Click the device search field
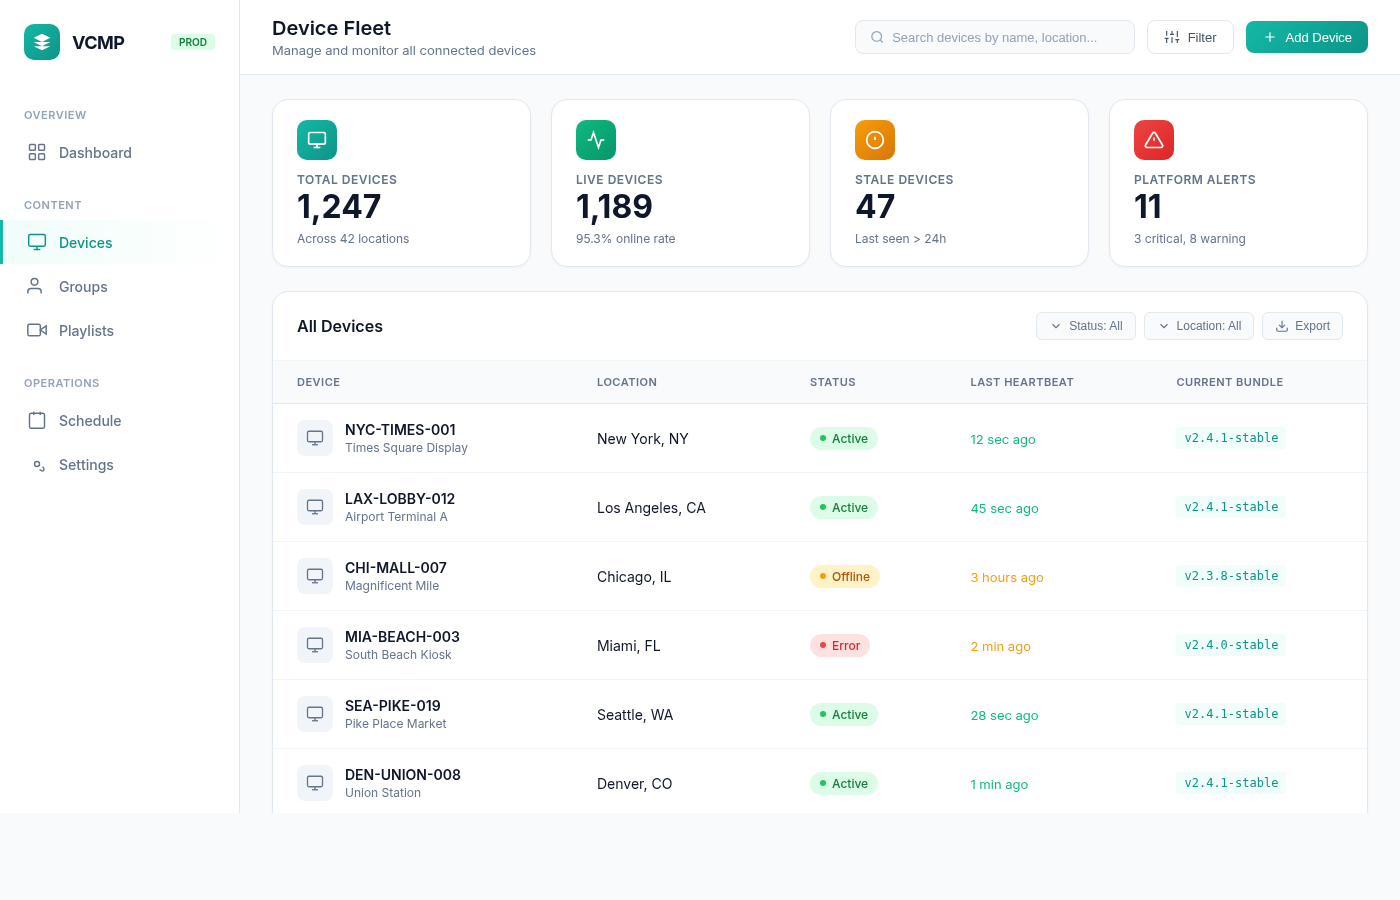The width and height of the screenshot is (1400, 900). pos(994,37)
